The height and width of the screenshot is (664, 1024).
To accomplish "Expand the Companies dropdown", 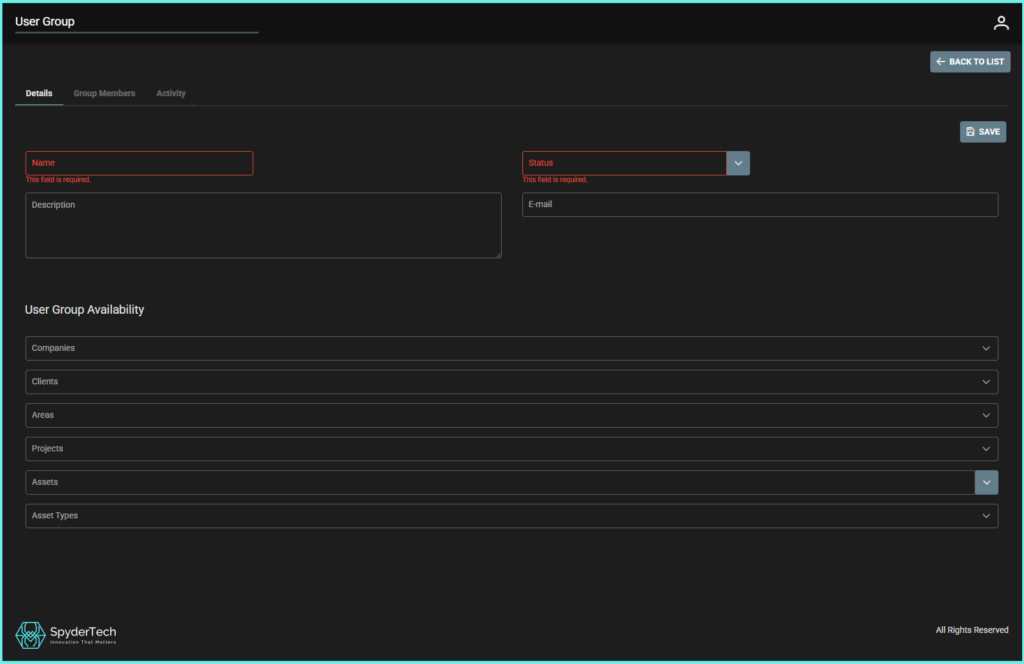I will 511,348.
